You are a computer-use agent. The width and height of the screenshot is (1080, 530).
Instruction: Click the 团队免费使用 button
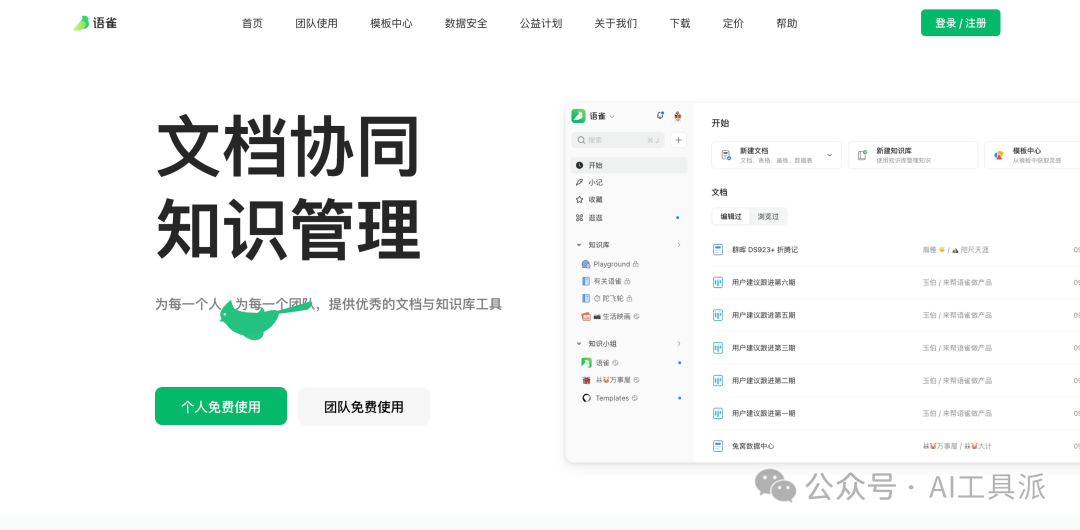(364, 407)
